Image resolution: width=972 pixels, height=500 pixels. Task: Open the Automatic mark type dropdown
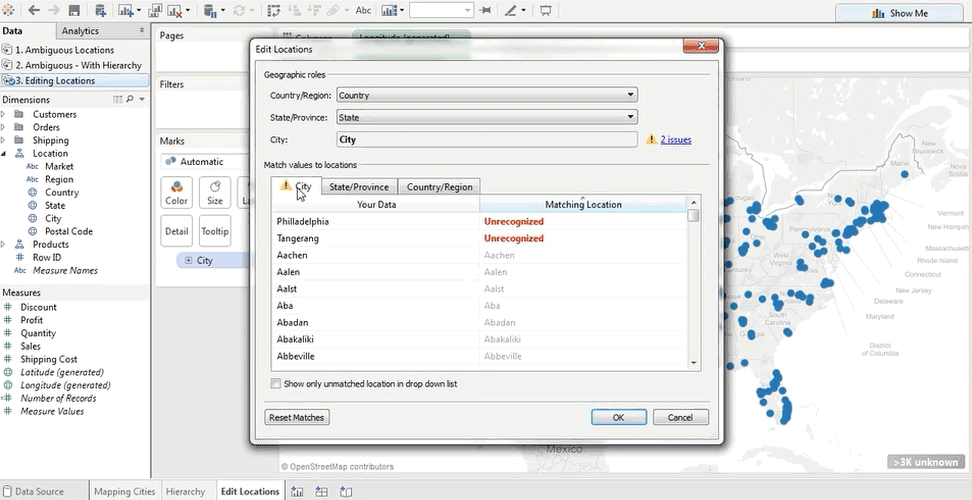coord(203,161)
